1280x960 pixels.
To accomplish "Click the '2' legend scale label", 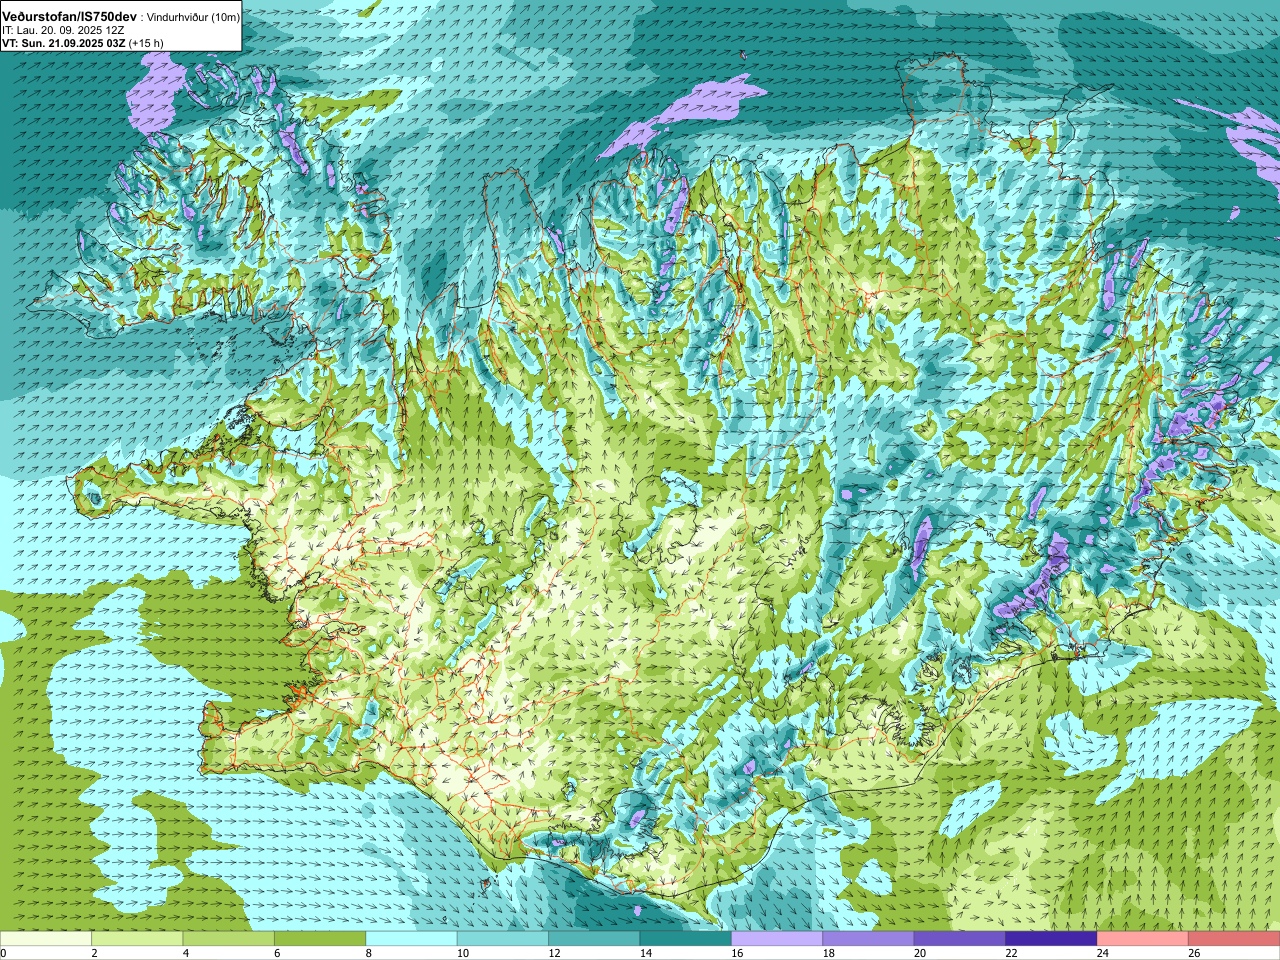I will (95, 953).
